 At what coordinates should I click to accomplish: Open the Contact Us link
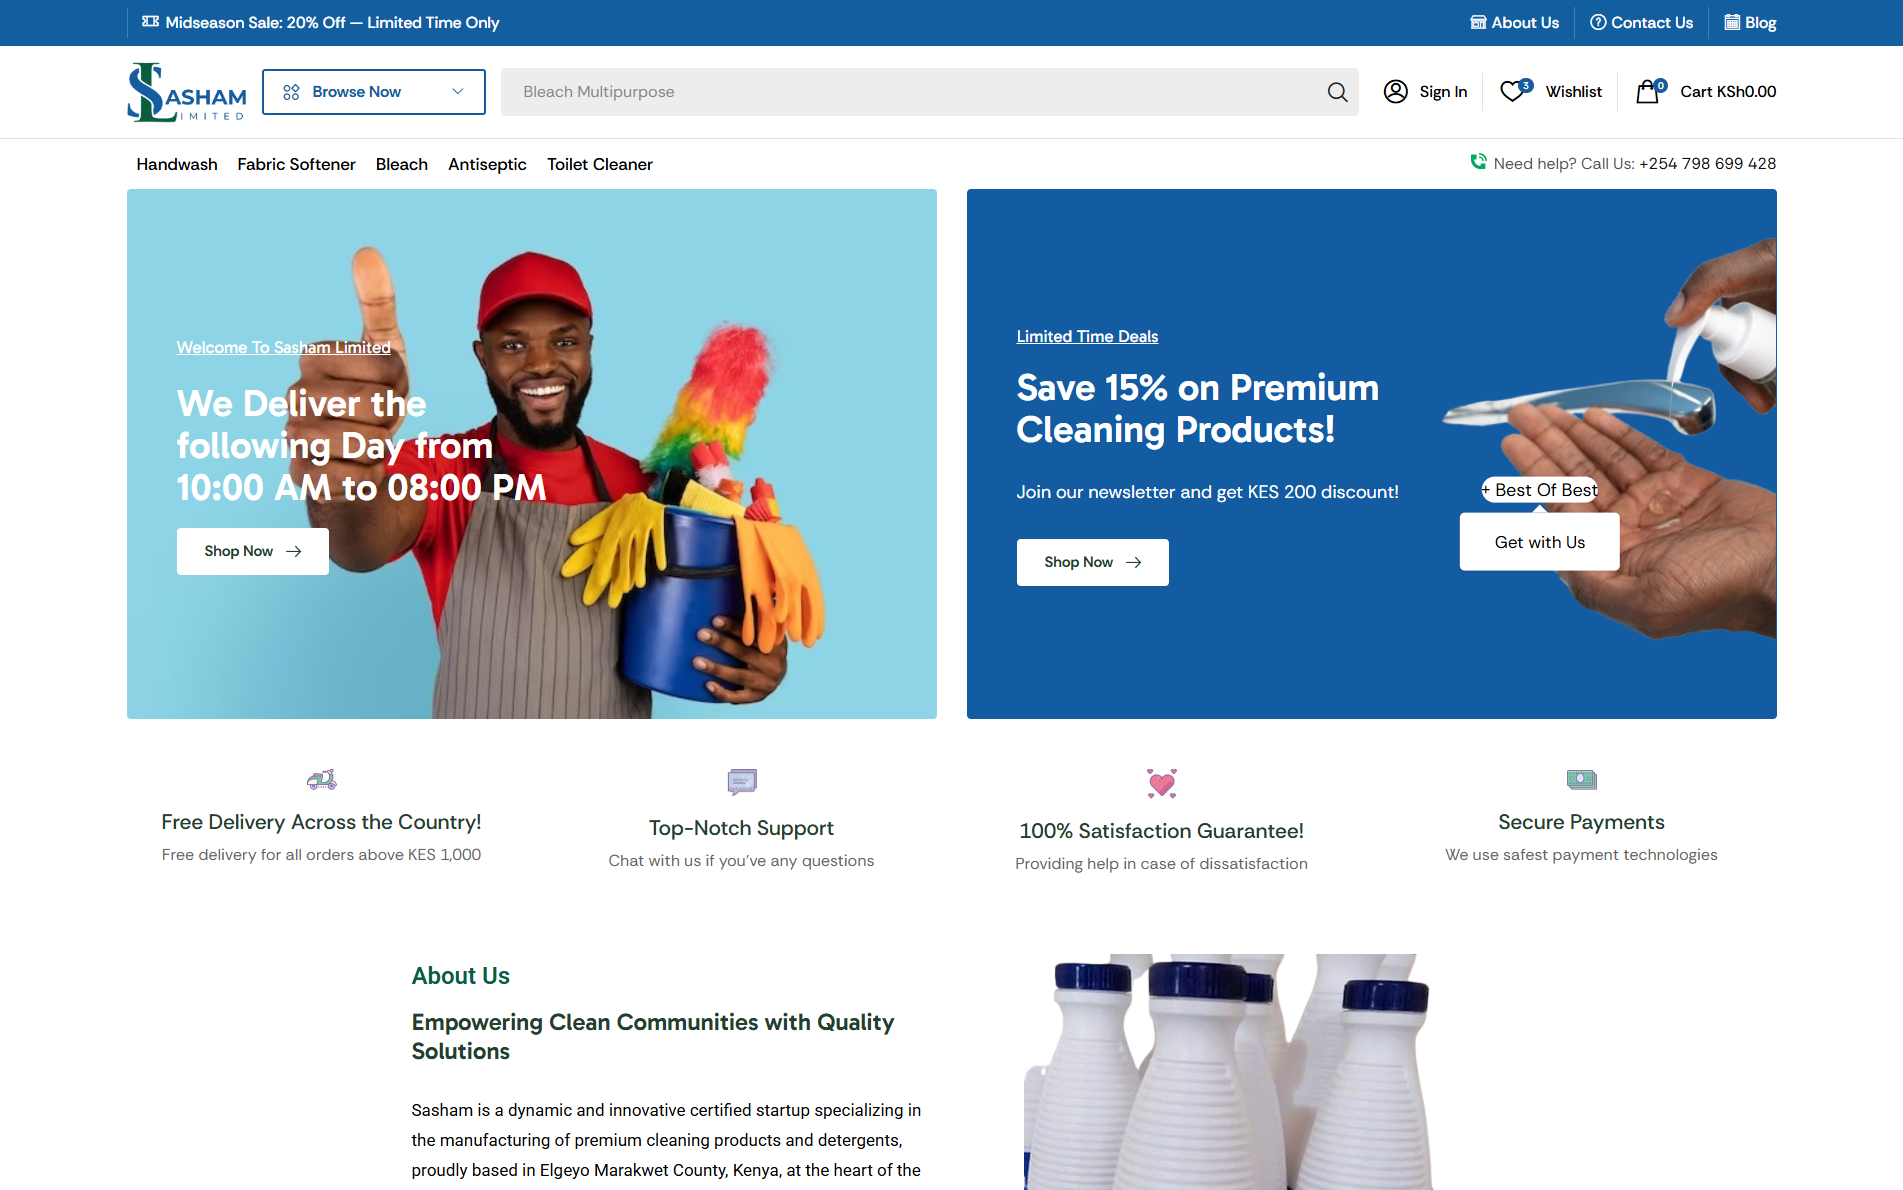1642,22
